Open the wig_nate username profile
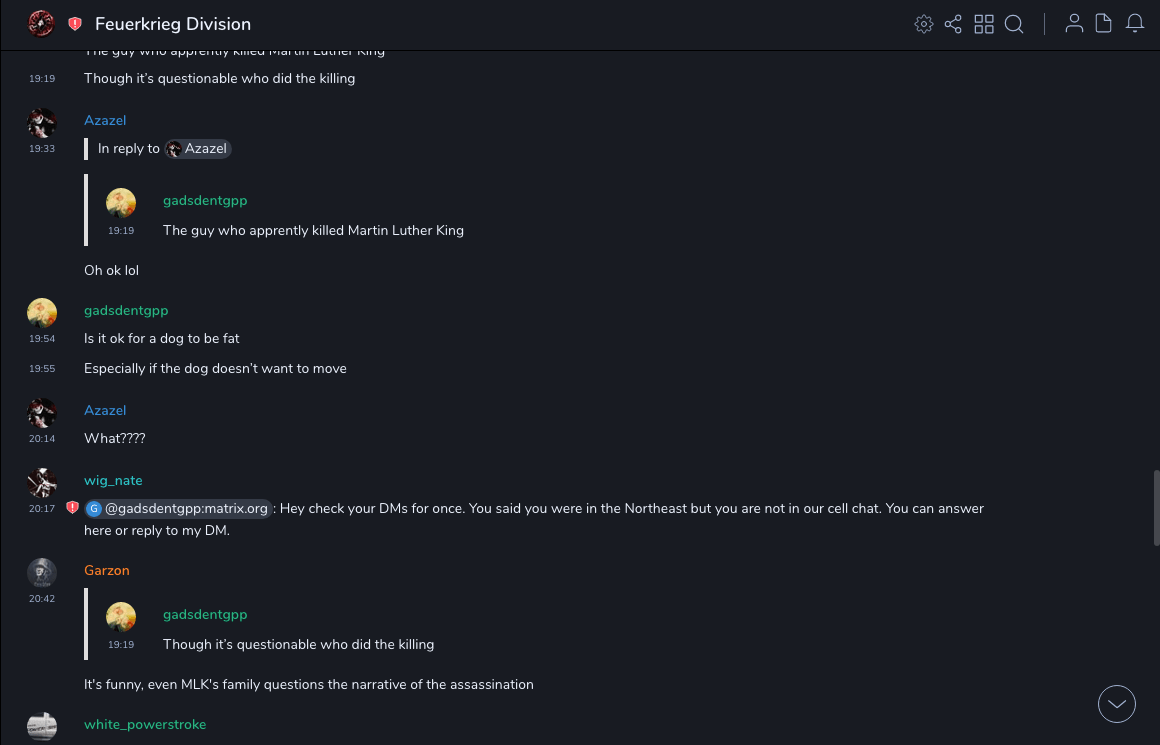 pyautogui.click(x=113, y=481)
